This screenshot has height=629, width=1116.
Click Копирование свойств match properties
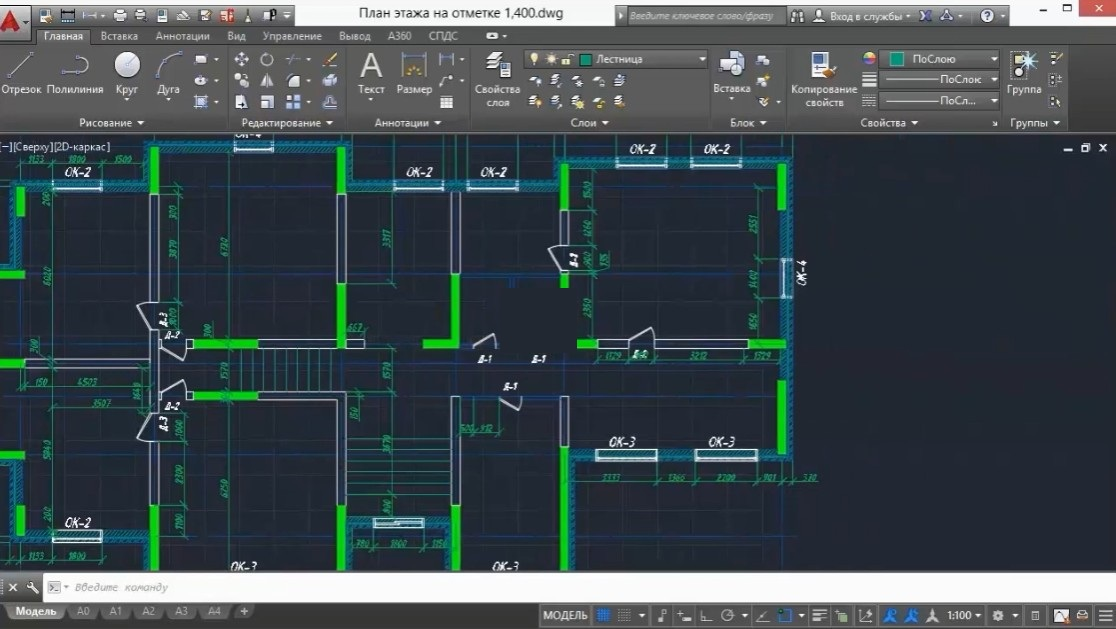823,79
